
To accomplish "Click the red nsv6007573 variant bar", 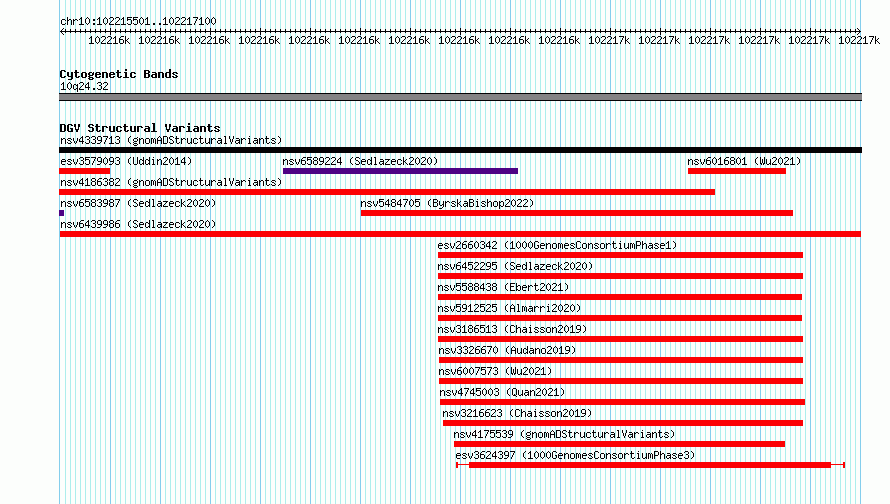I will click(x=621, y=381).
